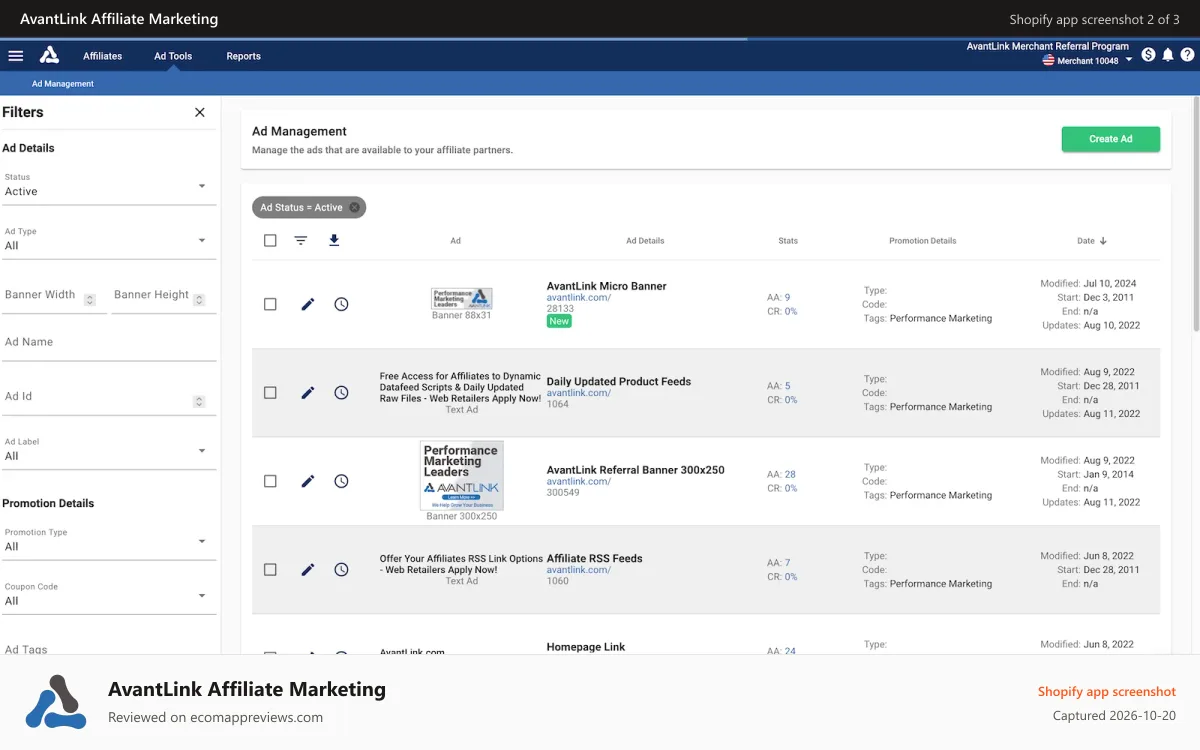Open the Coupon Code dropdown
The image size is (1200, 750).
pyautogui.click(x=108, y=595)
